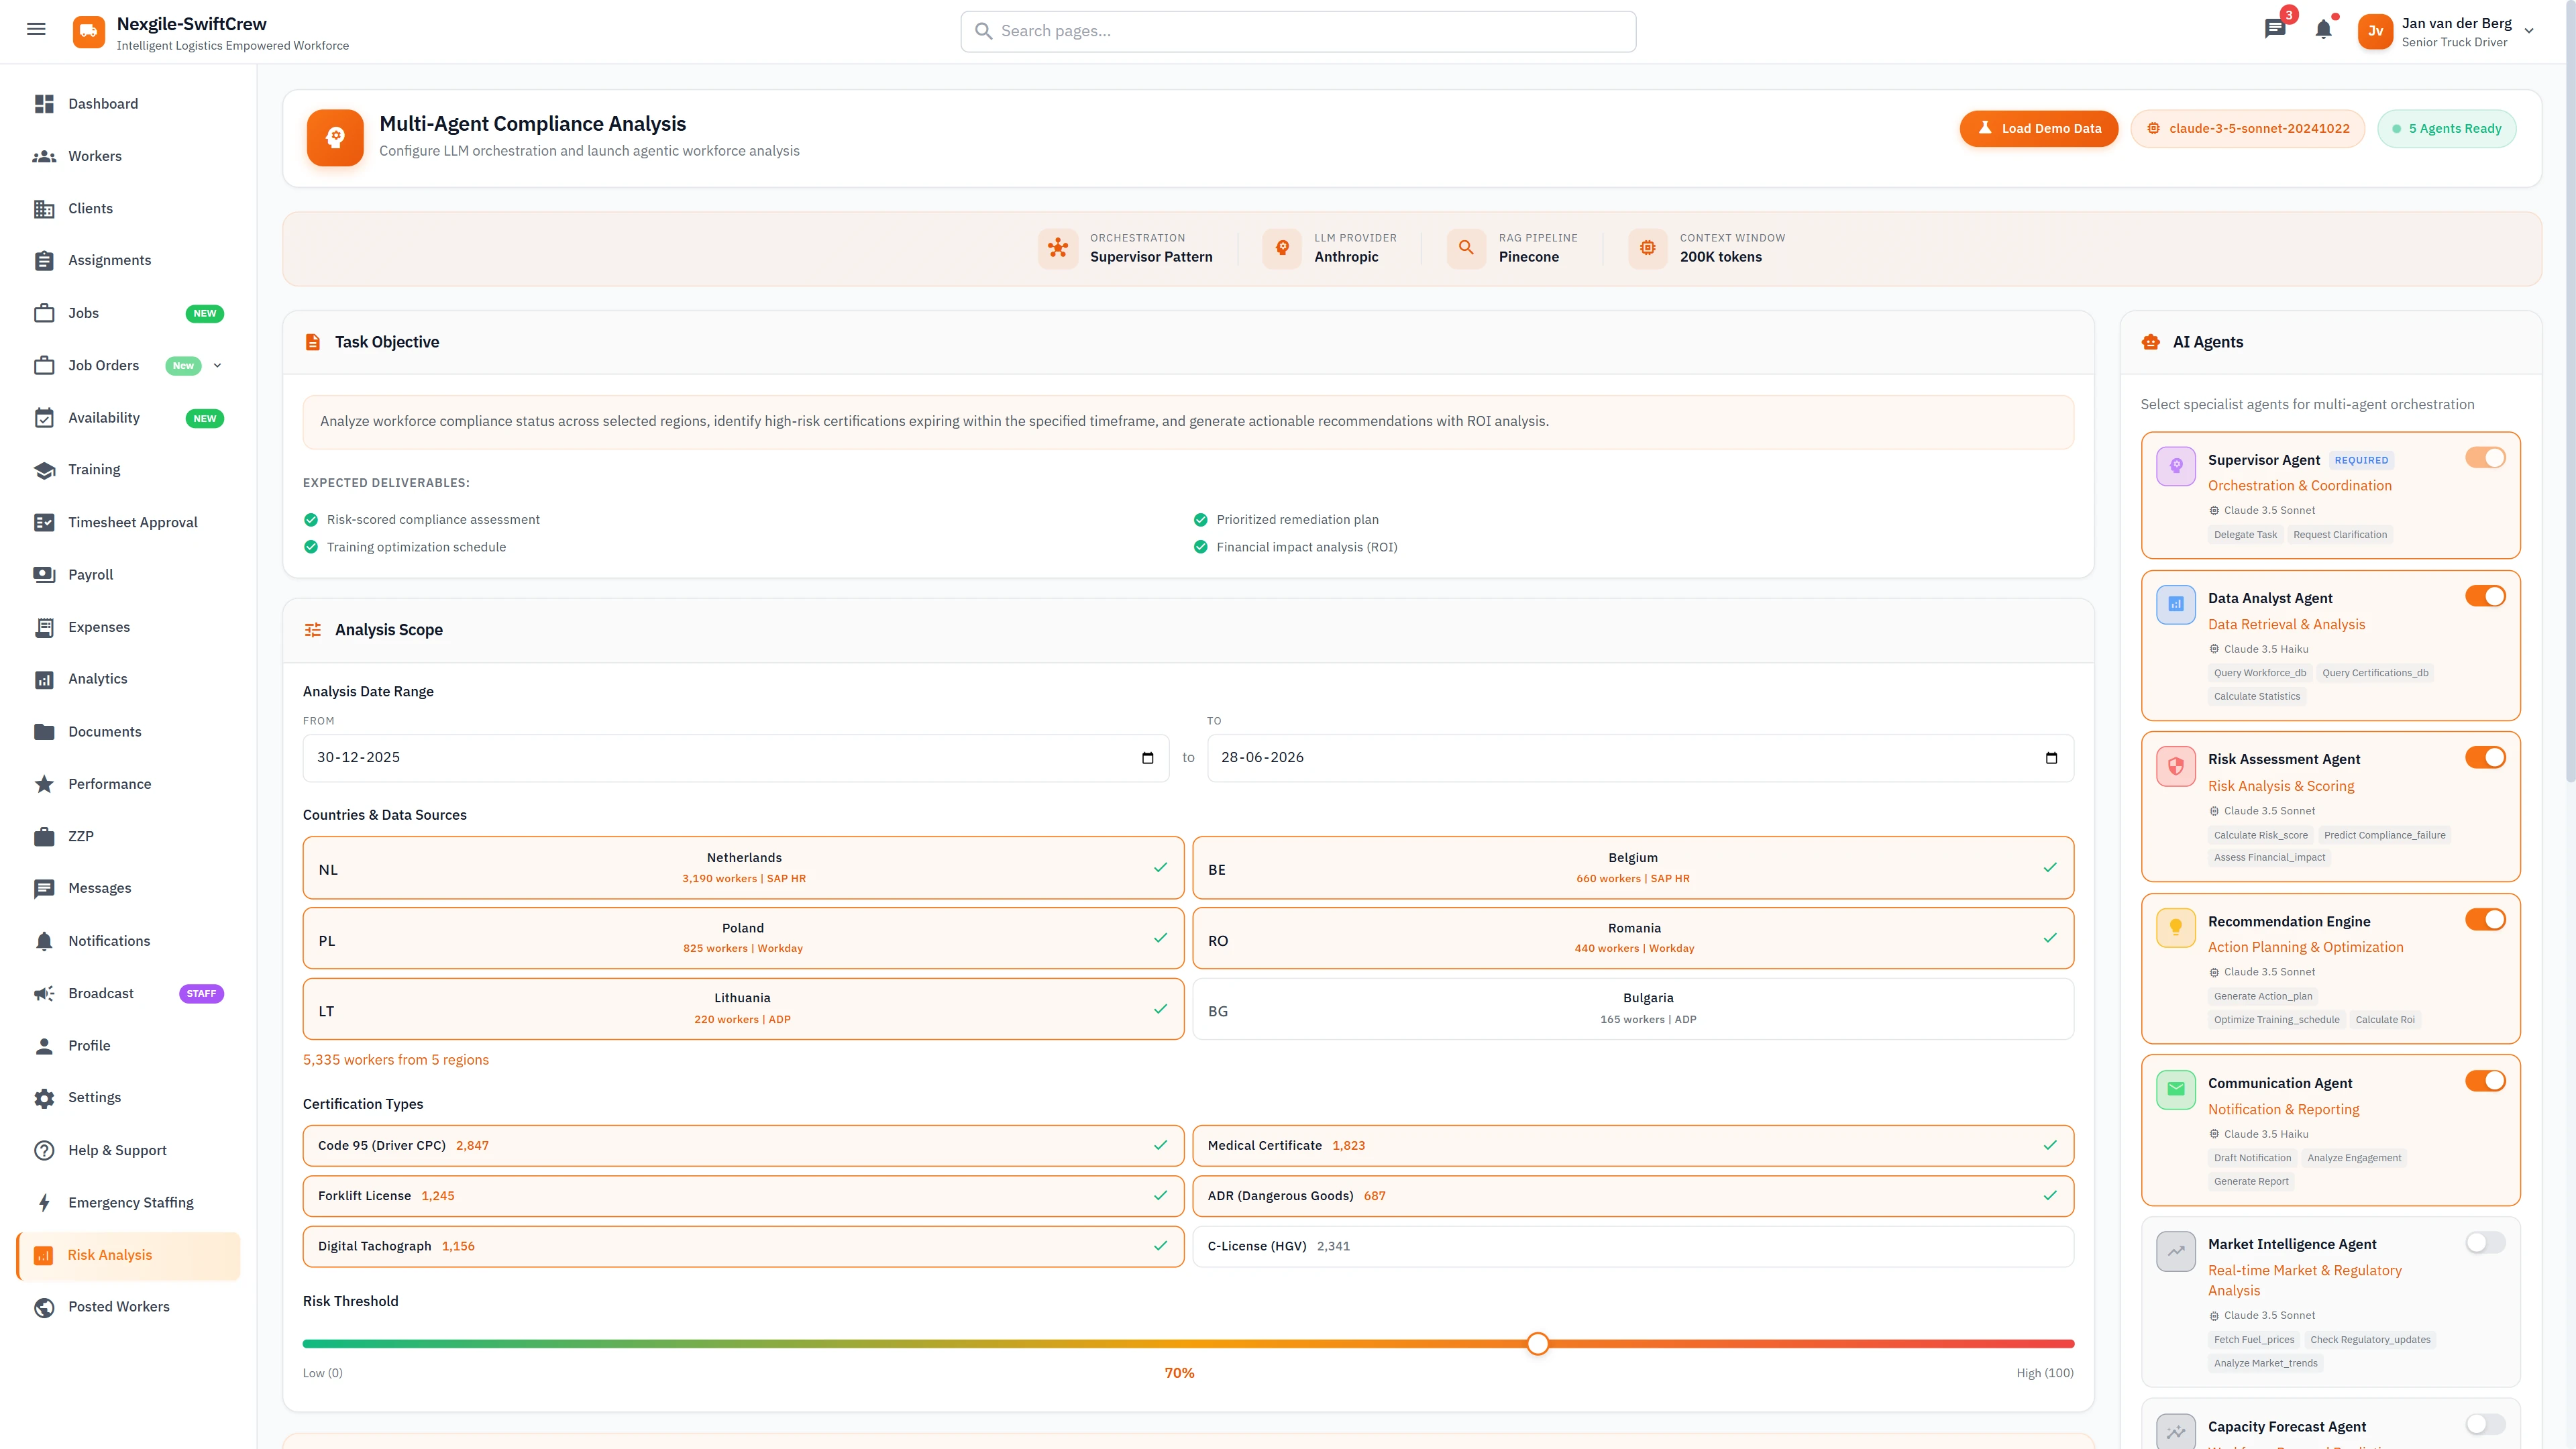This screenshot has height=1449, width=2576.
Task: Open the FROM date picker calendar
Action: pyautogui.click(x=1146, y=757)
